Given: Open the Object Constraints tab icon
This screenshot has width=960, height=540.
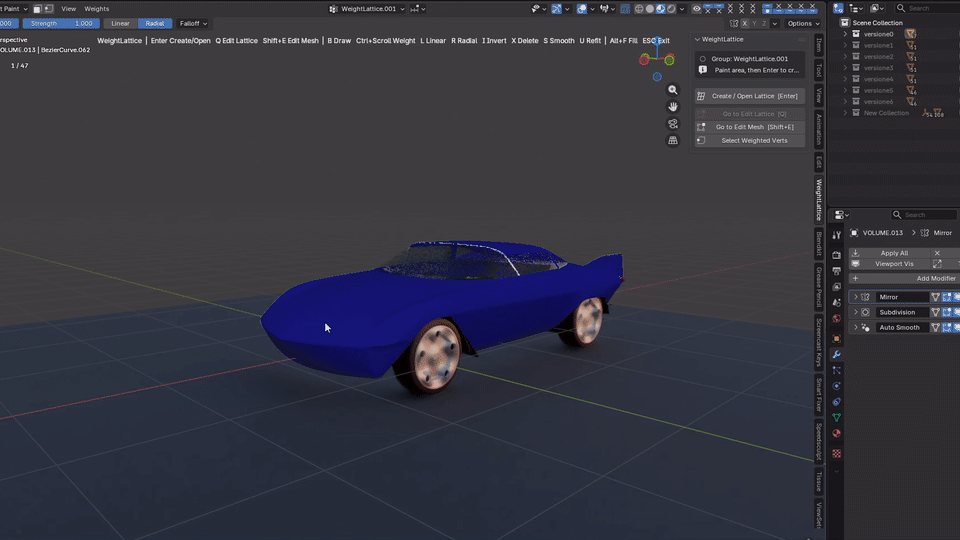Looking at the screenshot, I should coord(836,402).
